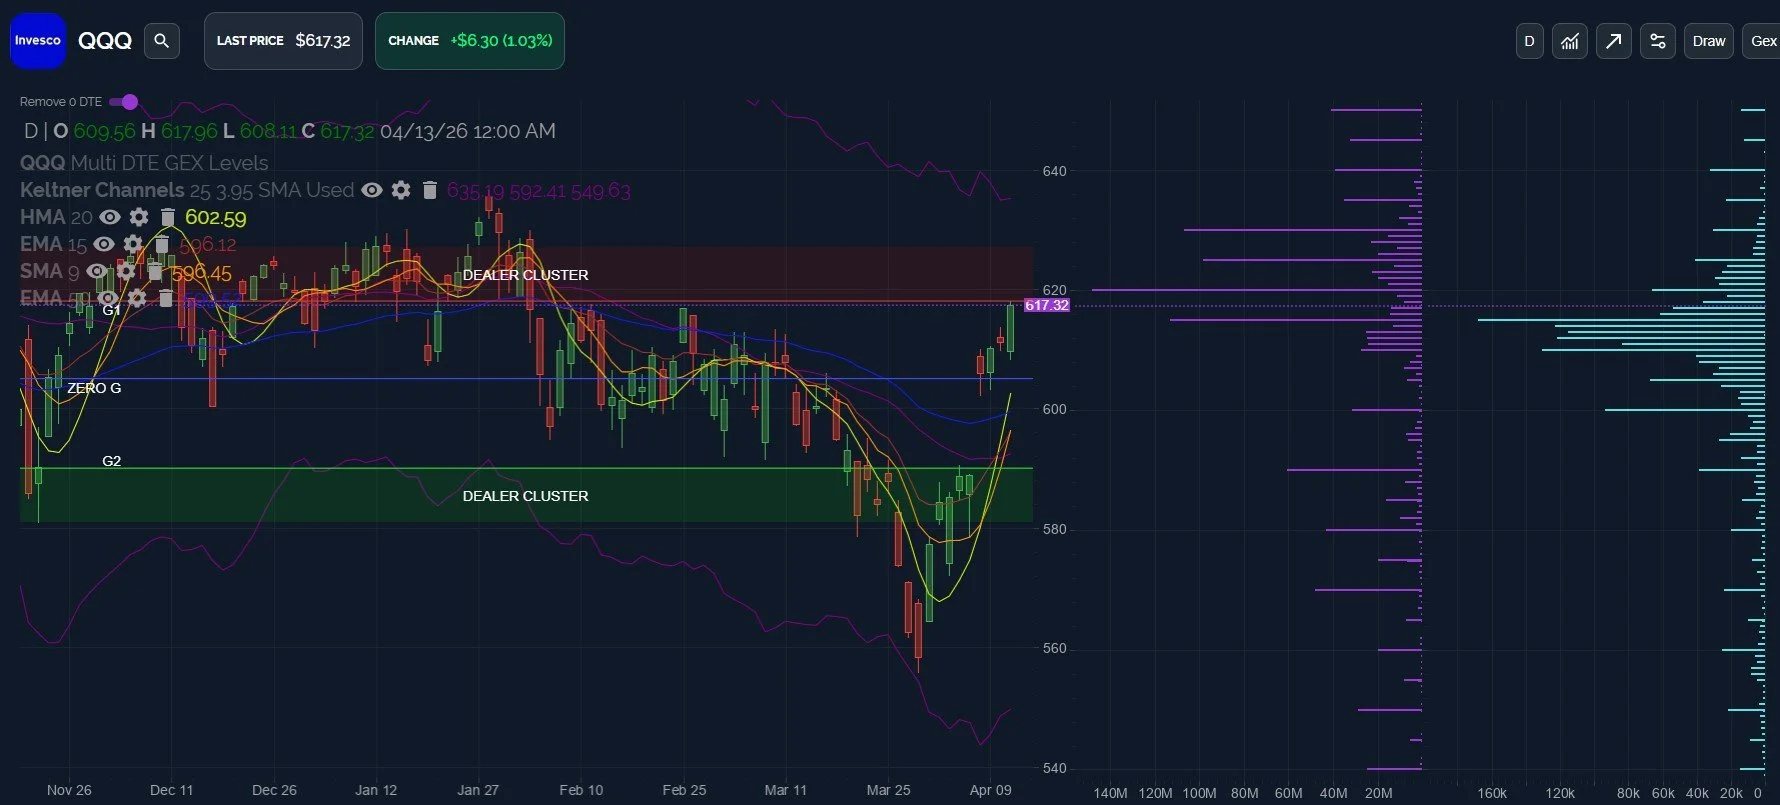Click the Mar 25 date label
Screen dimensions: 1780x805
click(x=888, y=790)
